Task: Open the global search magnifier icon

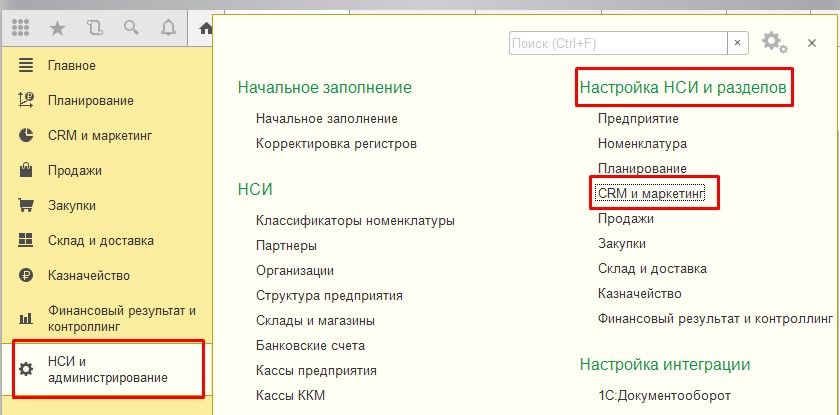Action: [131, 28]
